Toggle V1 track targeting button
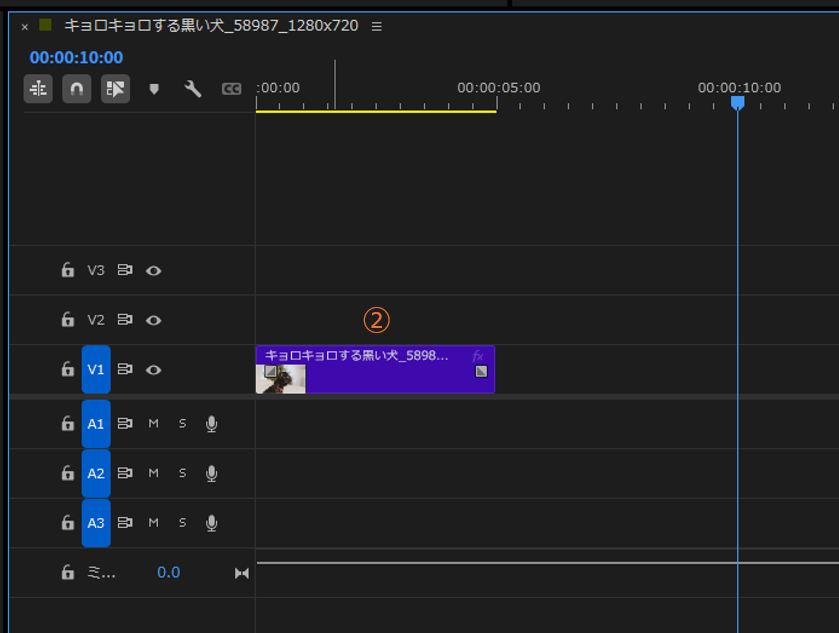 pyautogui.click(x=96, y=369)
